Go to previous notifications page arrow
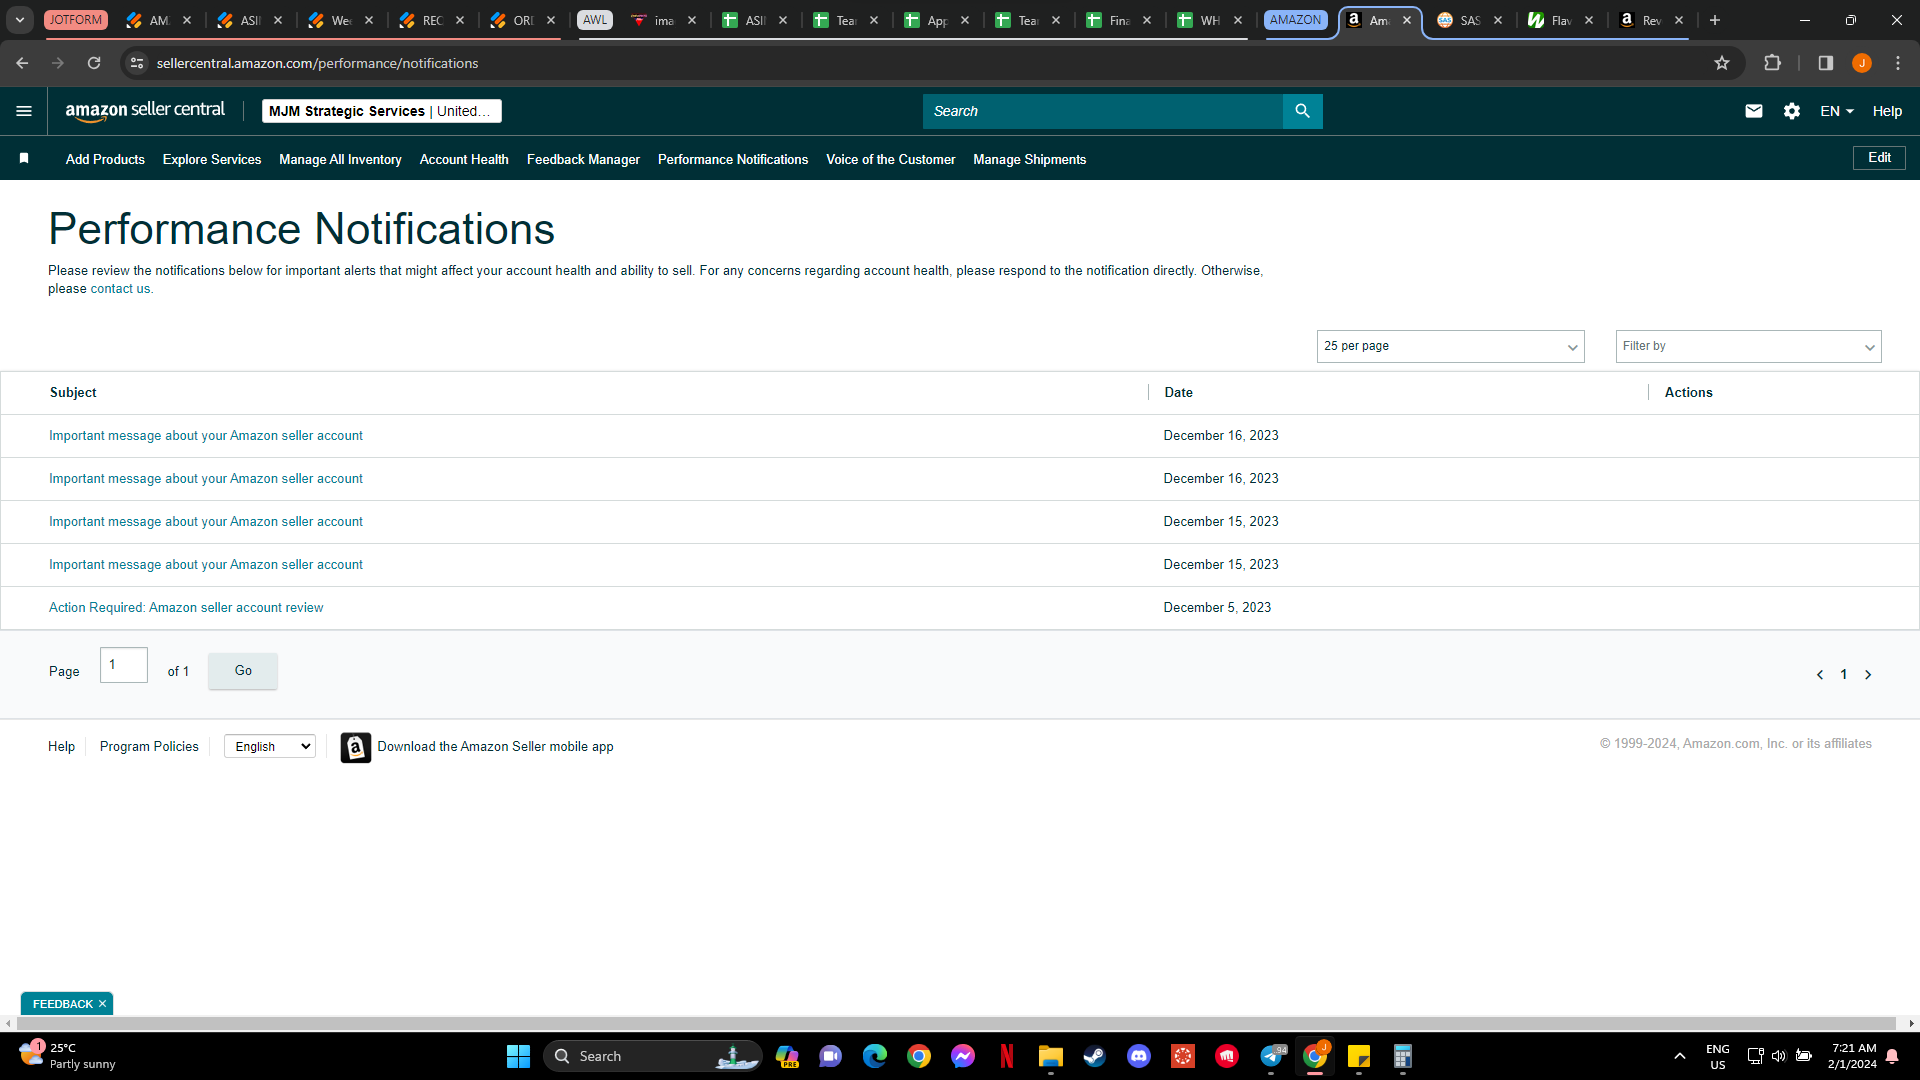Screen dimensions: 1920x1080 pos(1820,675)
